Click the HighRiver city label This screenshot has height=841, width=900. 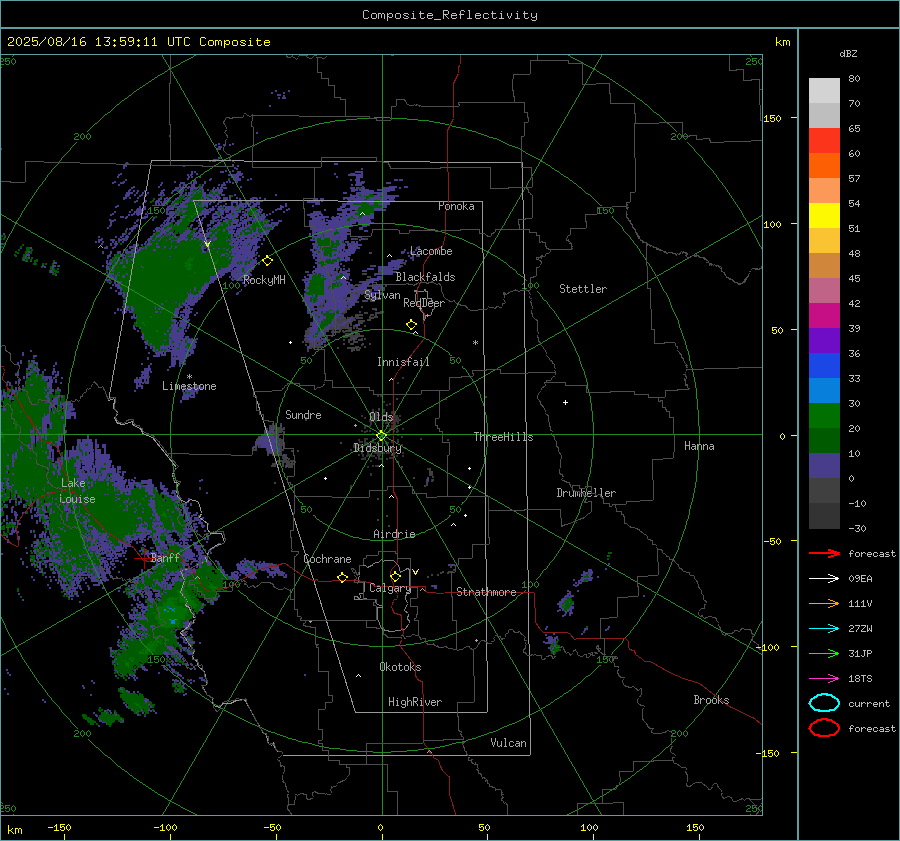point(415,702)
